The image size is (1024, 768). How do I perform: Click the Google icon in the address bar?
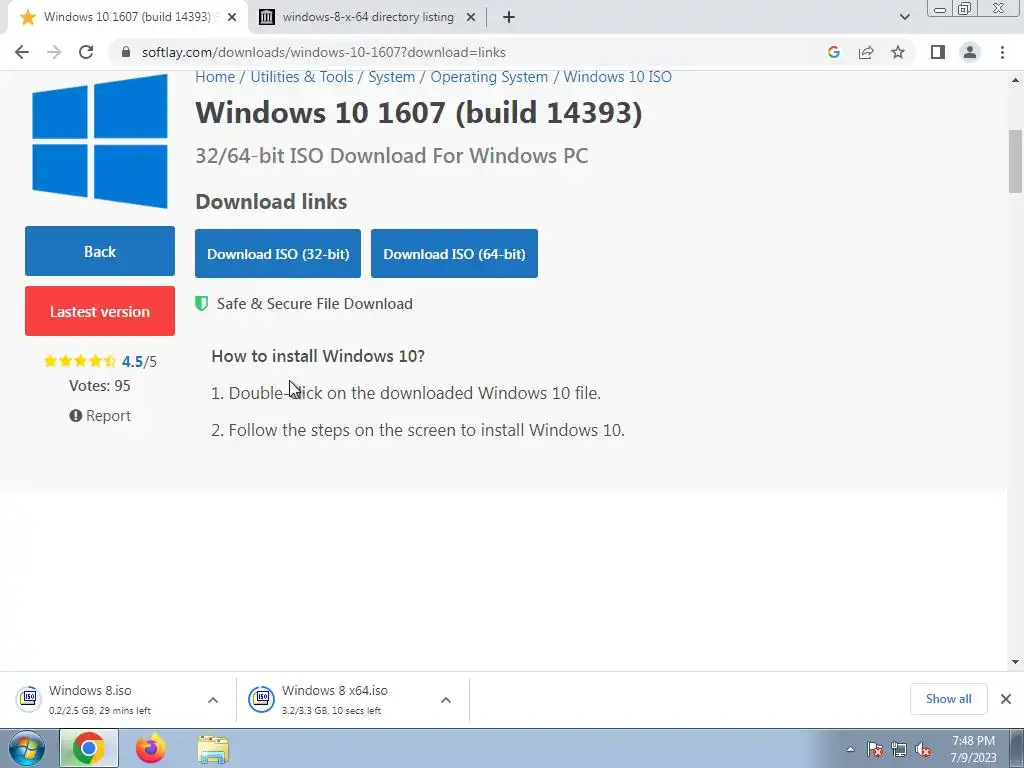pos(833,52)
